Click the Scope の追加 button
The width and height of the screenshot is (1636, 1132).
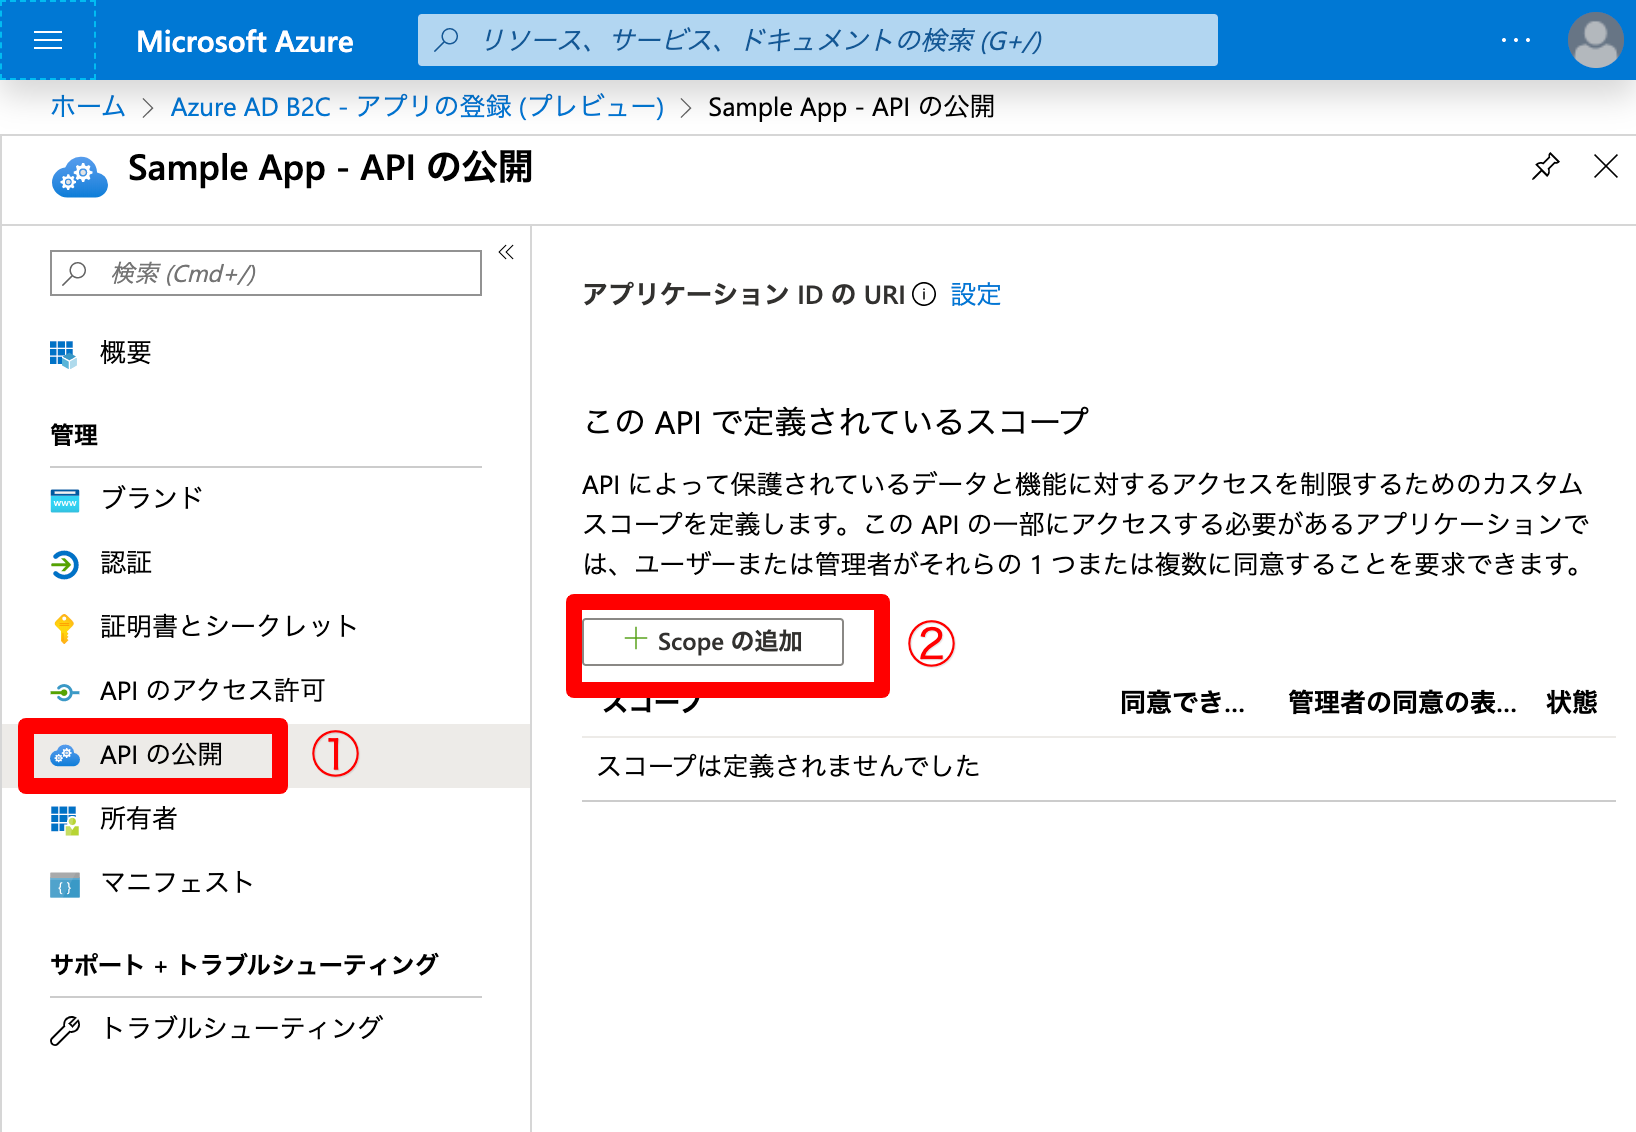(713, 642)
